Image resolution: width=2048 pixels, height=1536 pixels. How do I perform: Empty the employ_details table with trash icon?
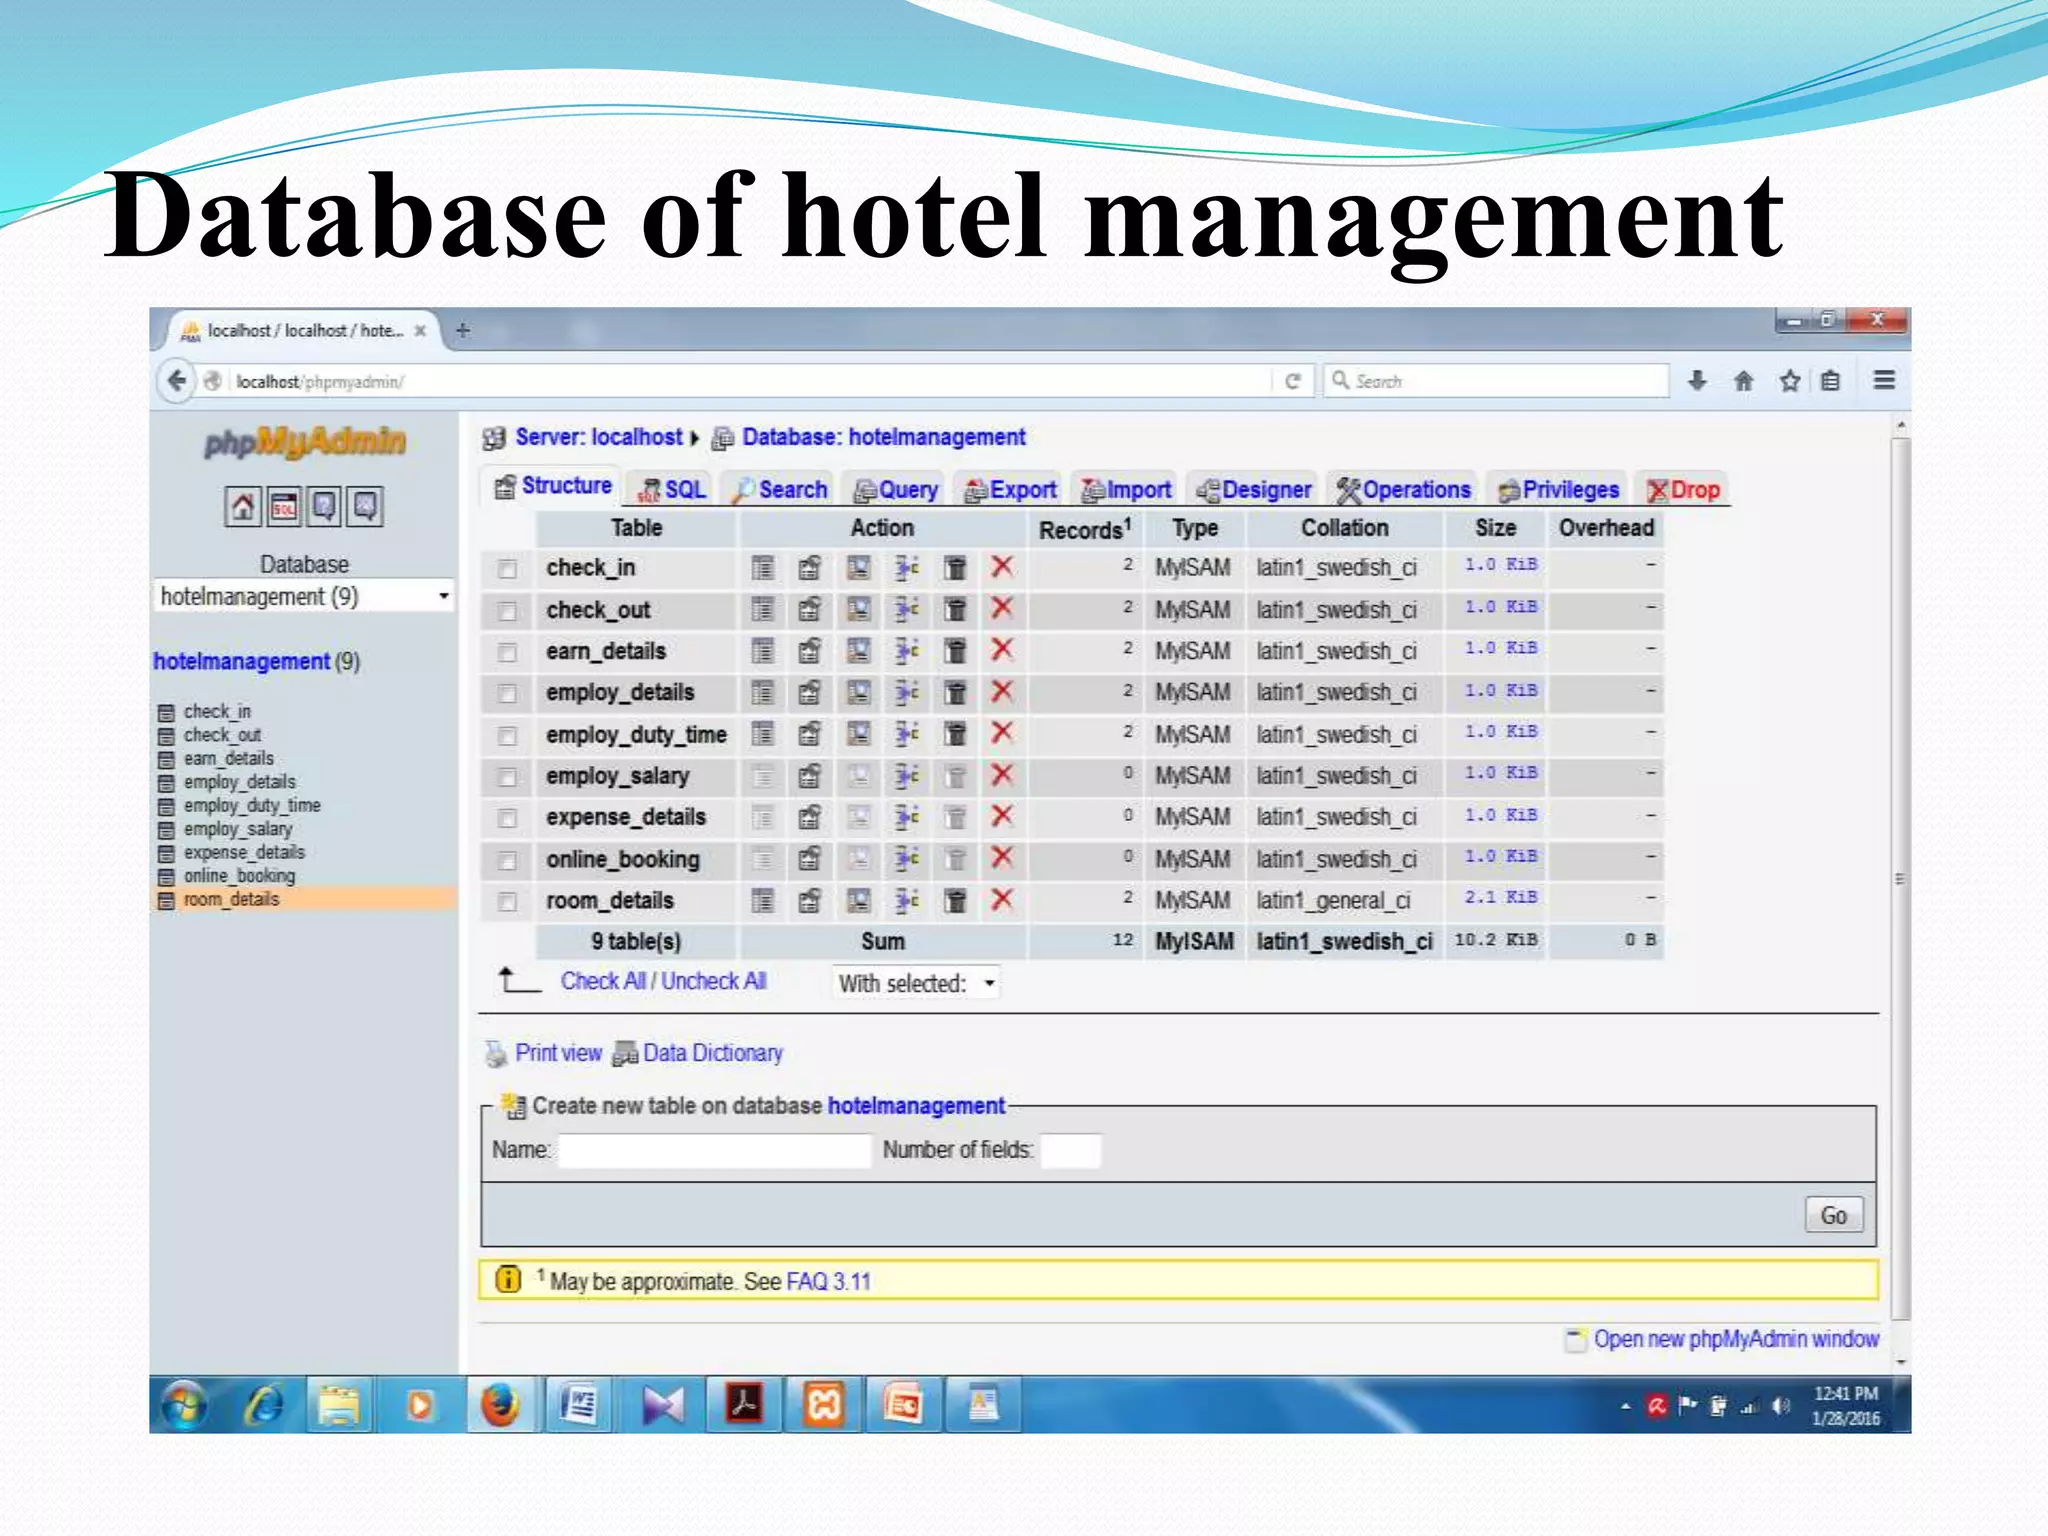[x=955, y=692]
